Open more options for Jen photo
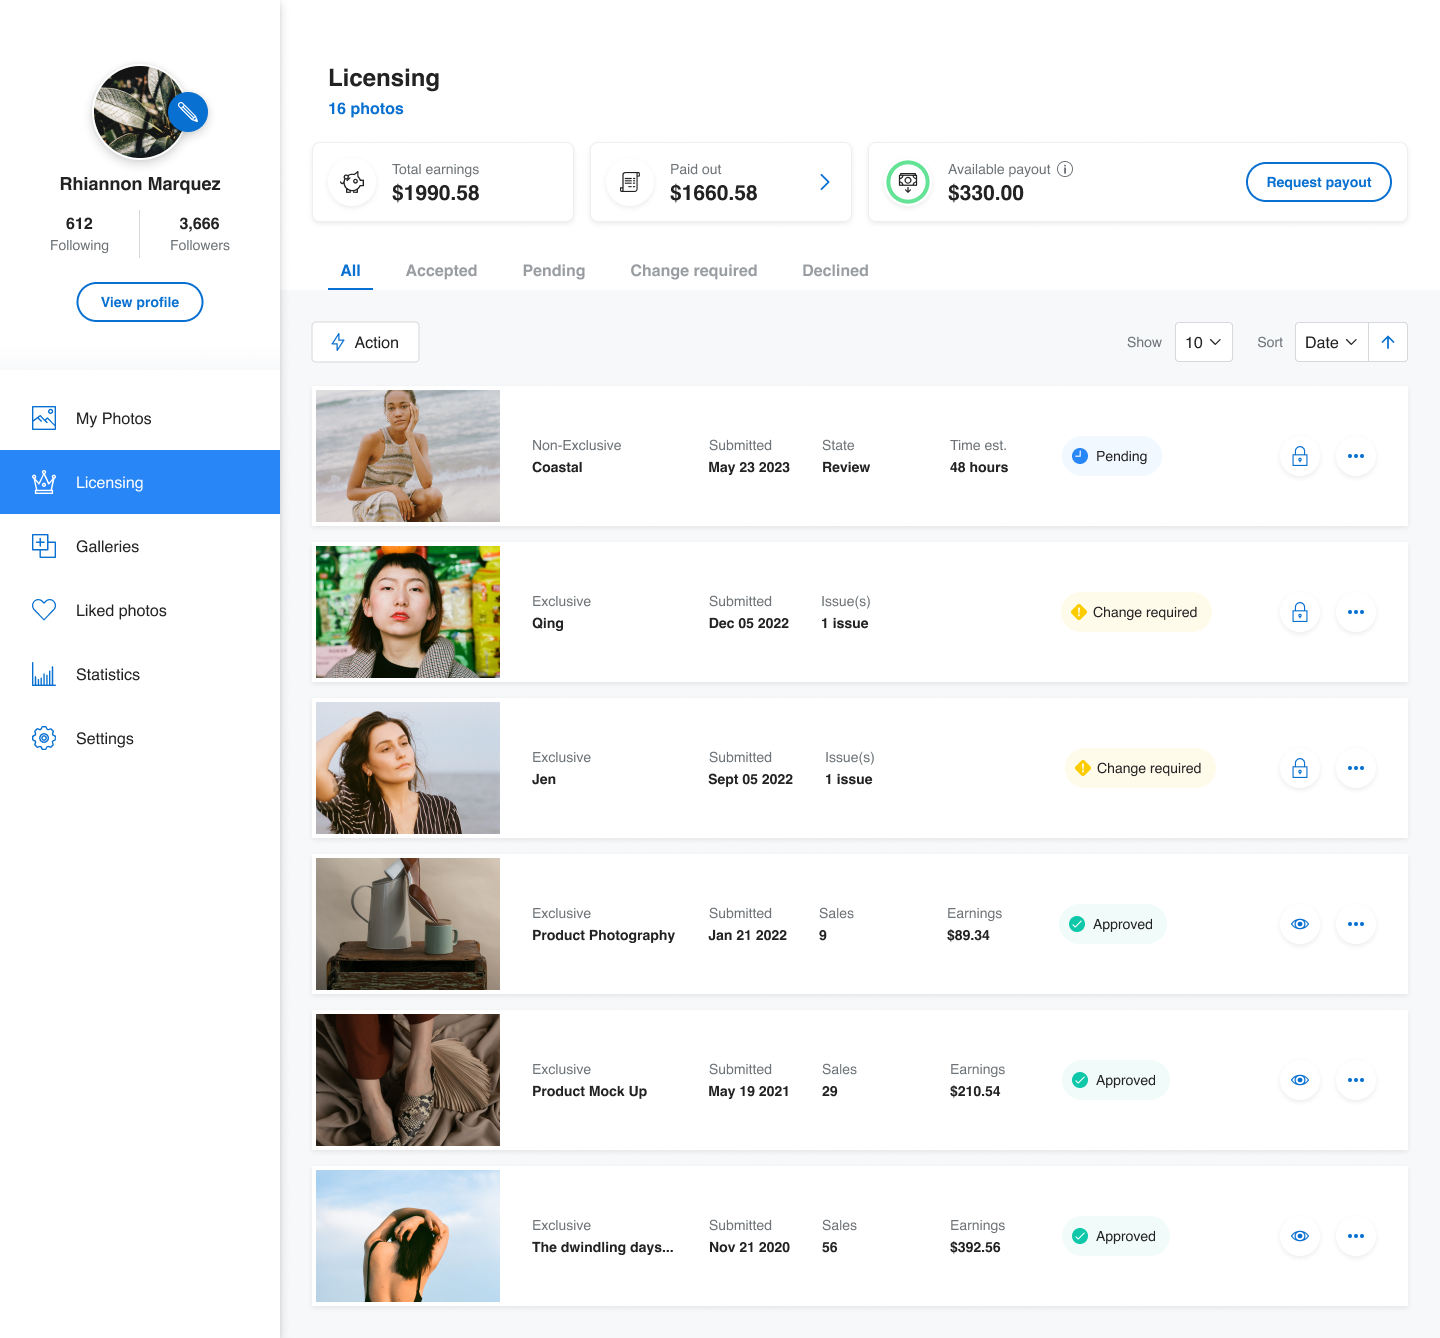The width and height of the screenshot is (1440, 1338). (x=1356, y=768)
